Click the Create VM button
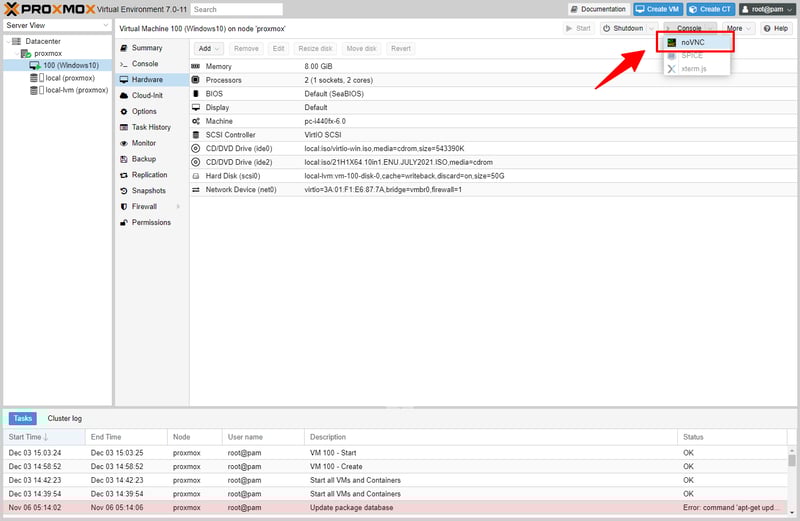 coord(656,9)
